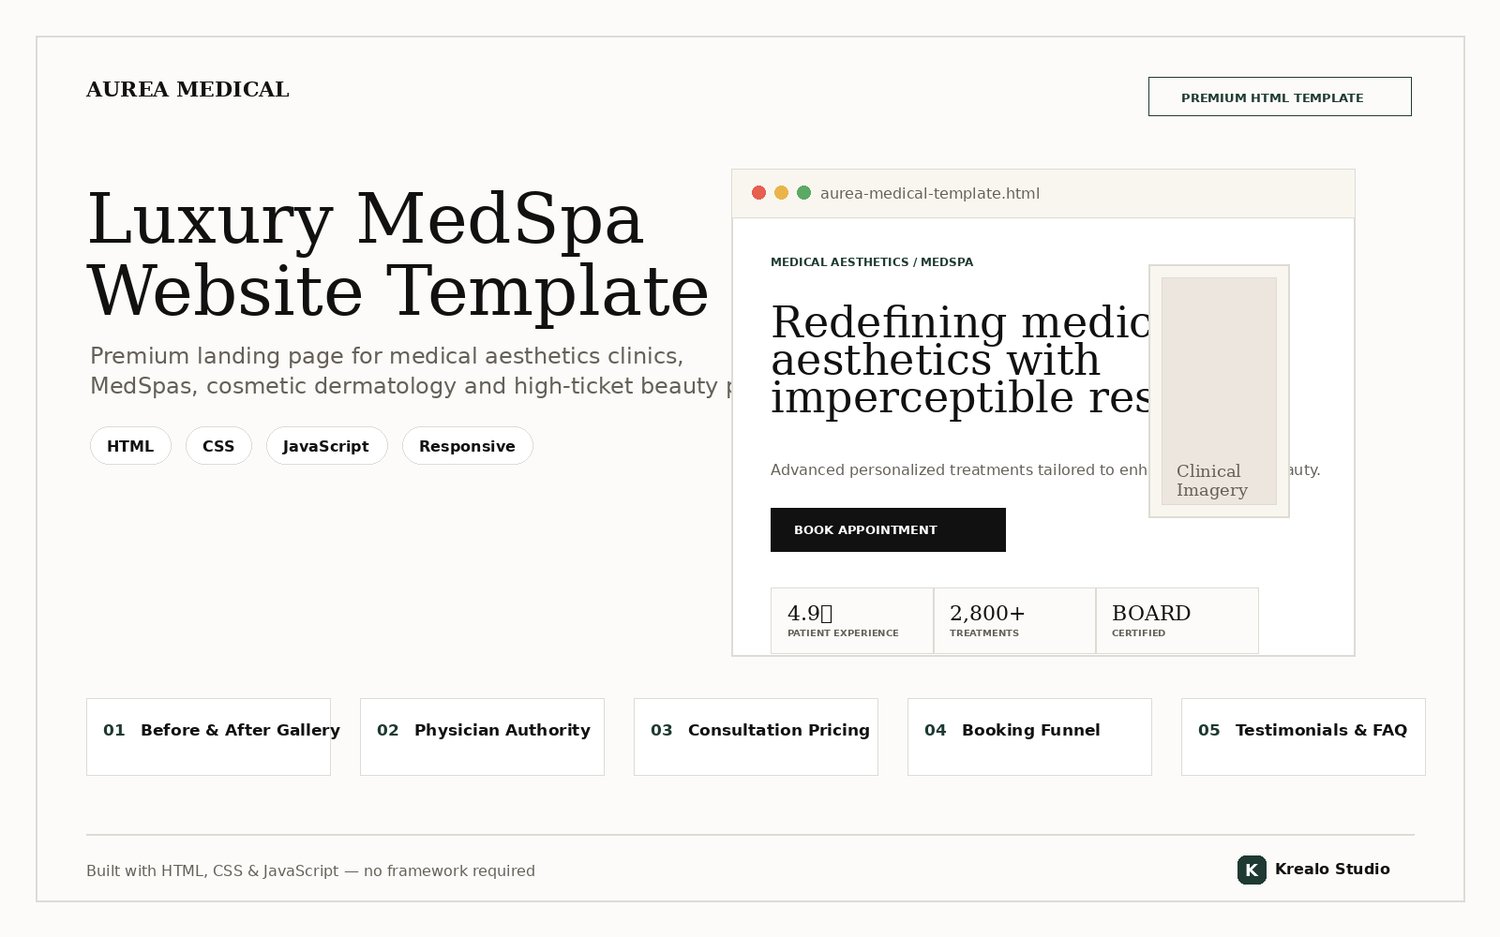Click the 4.9 Patient Experience stat box
Viewport: 1500px width, 937px height.
coord(852,621)
